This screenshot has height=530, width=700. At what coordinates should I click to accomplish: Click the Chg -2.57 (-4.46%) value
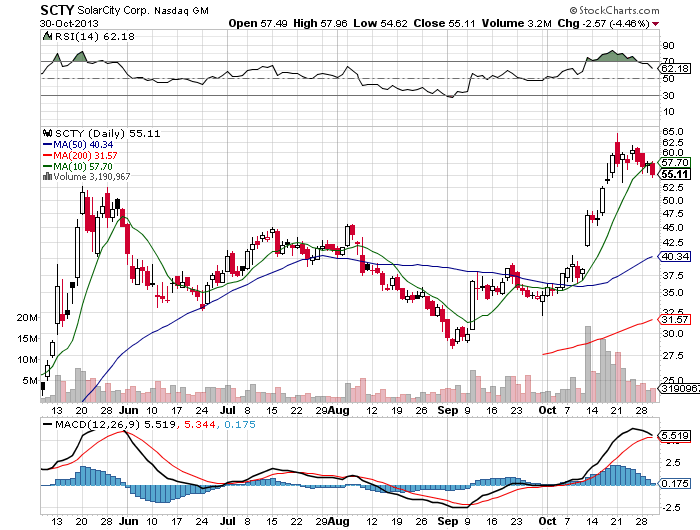pyautogui.click(x=603, y=23)
